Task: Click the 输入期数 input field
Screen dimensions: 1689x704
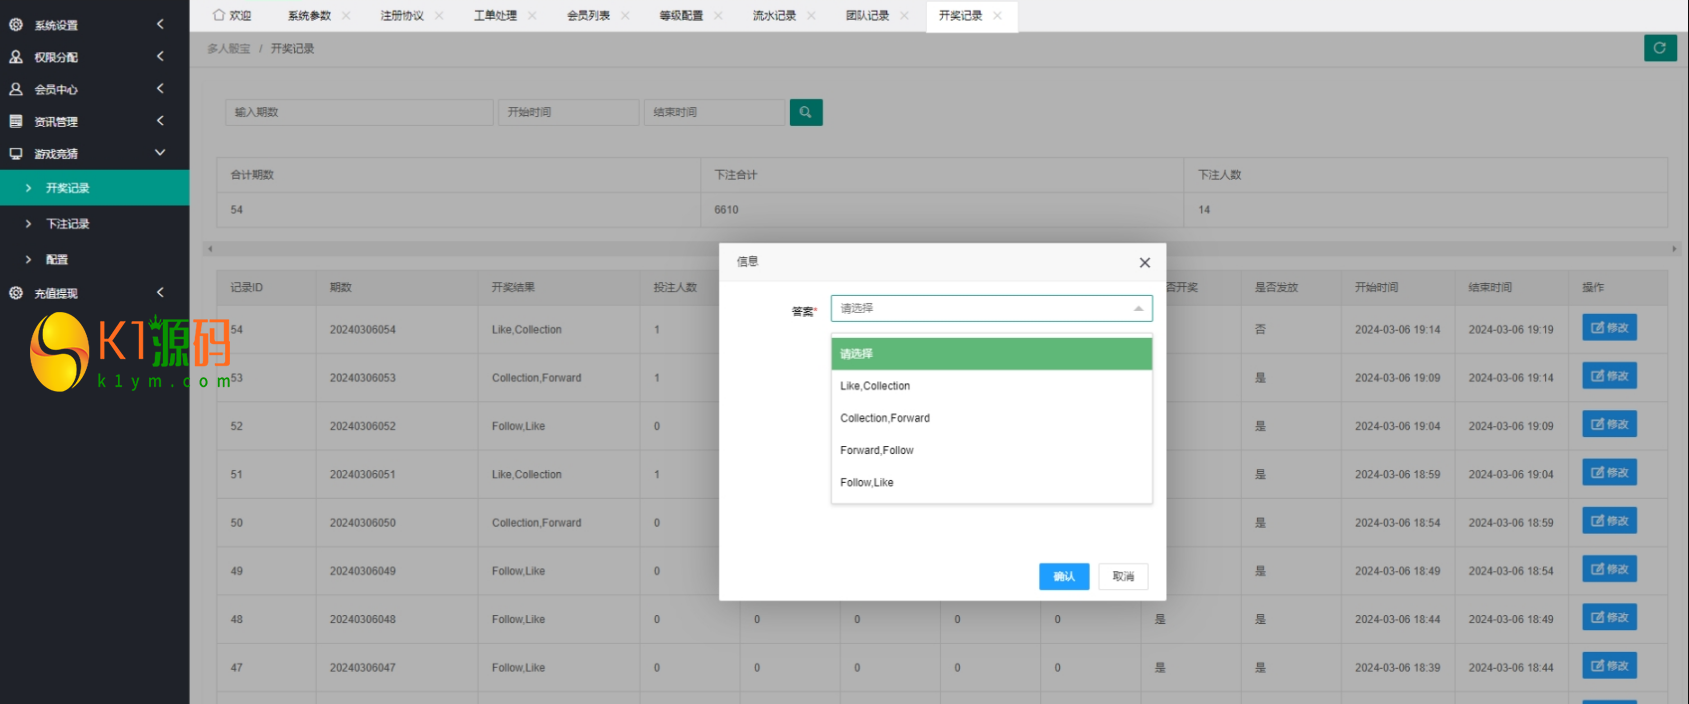Action: (x=359, y=112)
